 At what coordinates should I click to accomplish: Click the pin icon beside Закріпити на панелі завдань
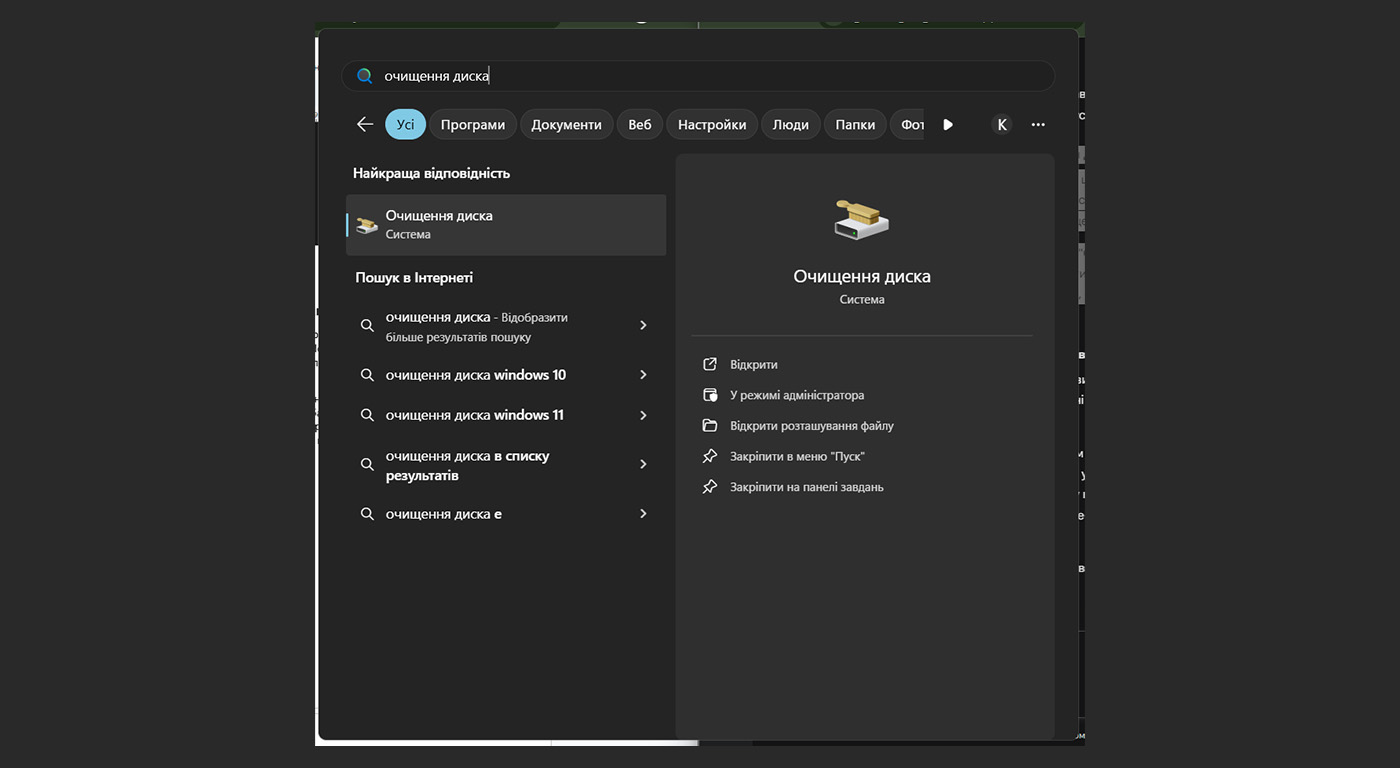click(x=710, y=487)
